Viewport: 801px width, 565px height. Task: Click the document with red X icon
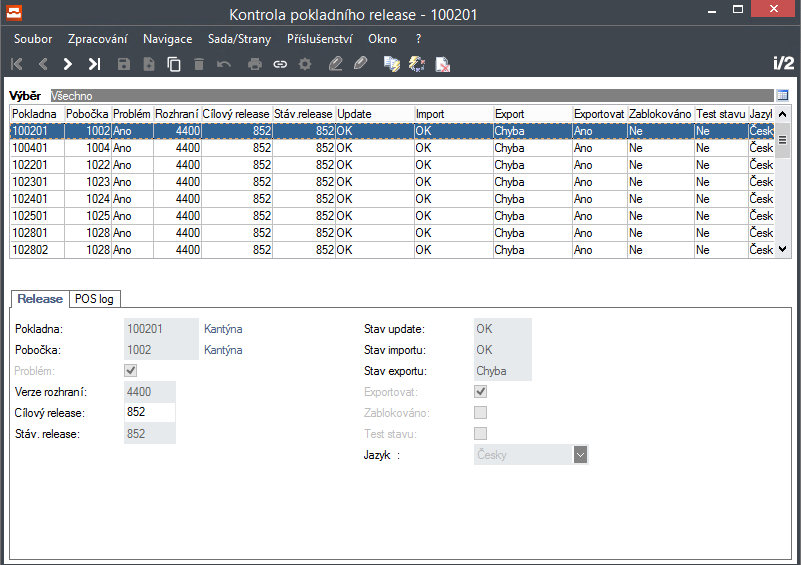[x=442, y=64]
